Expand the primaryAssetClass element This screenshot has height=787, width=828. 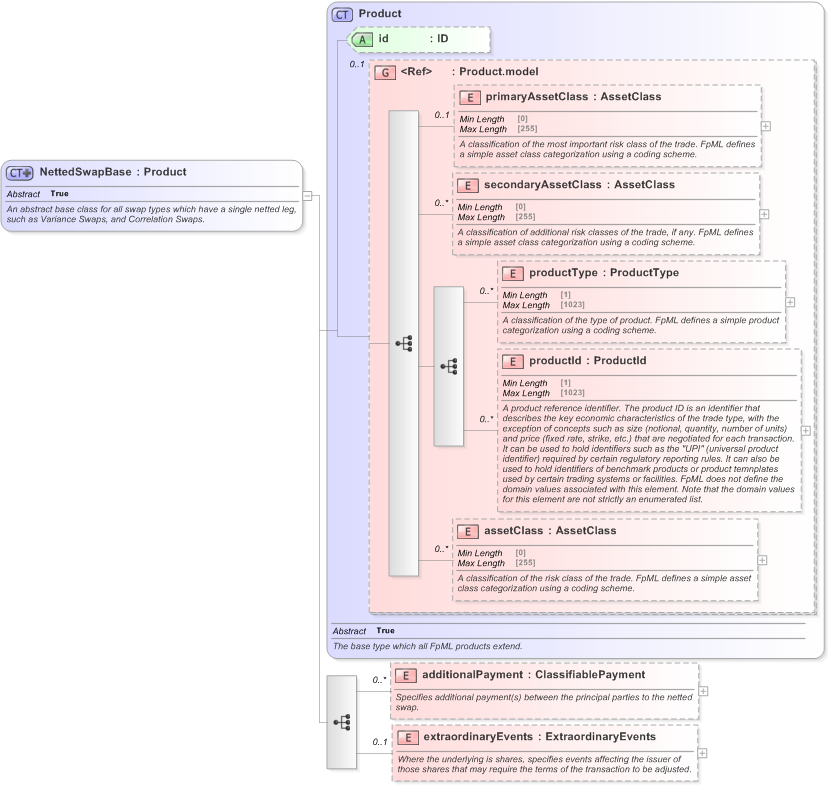766,126
